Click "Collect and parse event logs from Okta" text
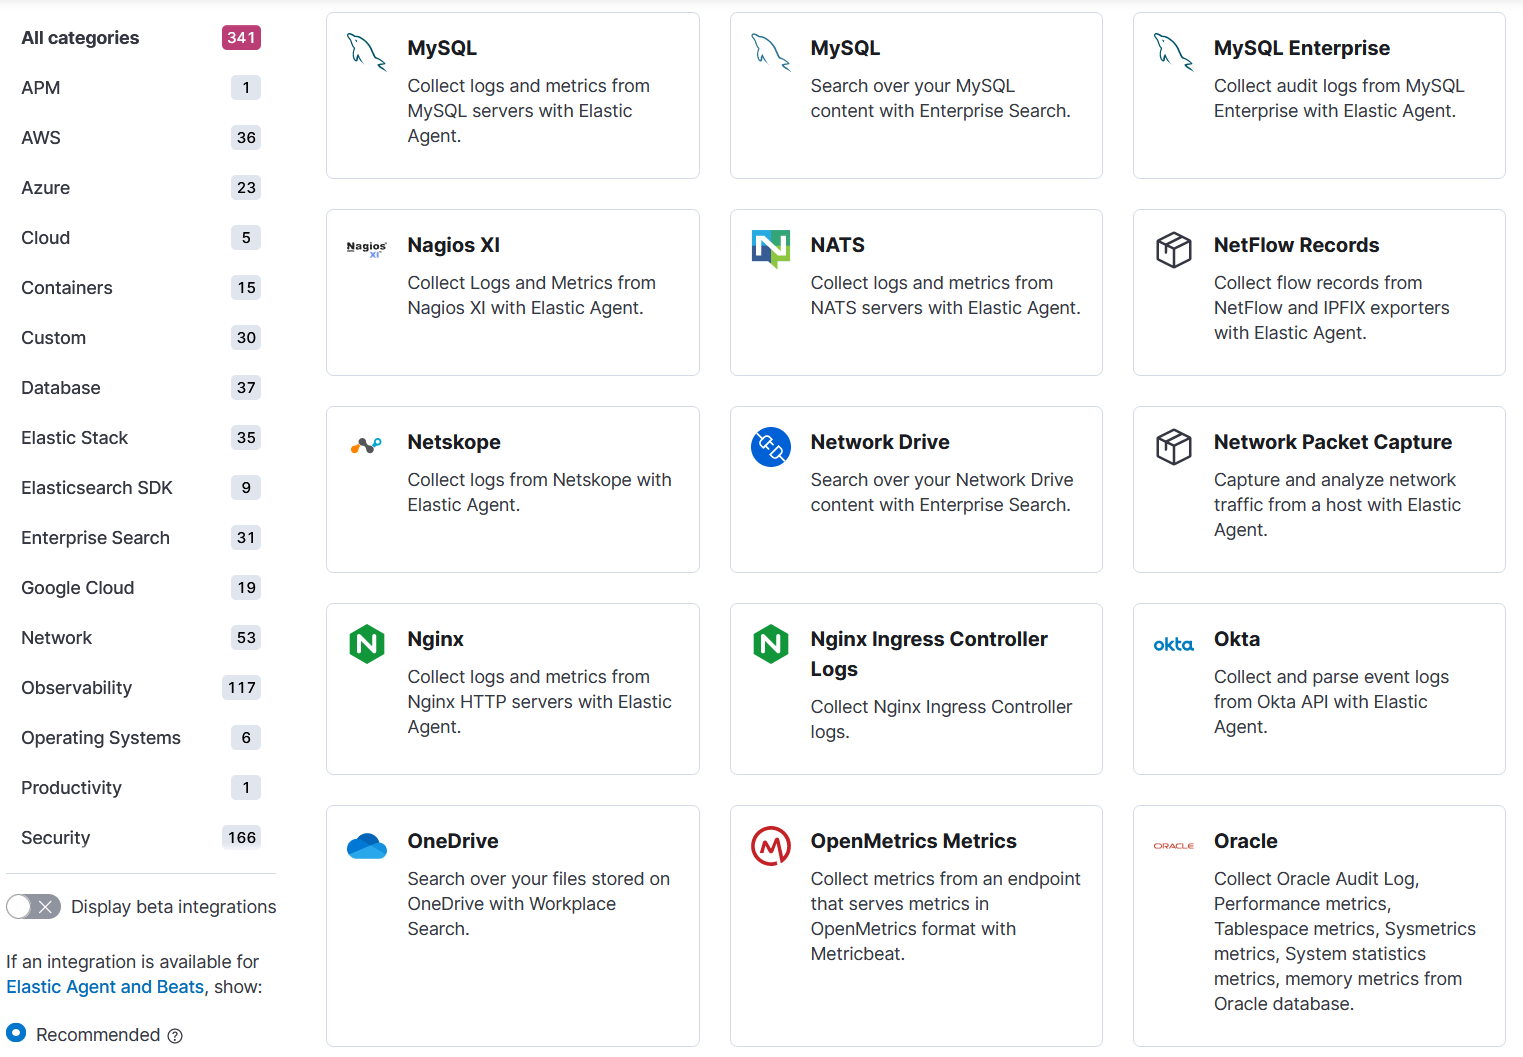 (x=1332, y=702)
